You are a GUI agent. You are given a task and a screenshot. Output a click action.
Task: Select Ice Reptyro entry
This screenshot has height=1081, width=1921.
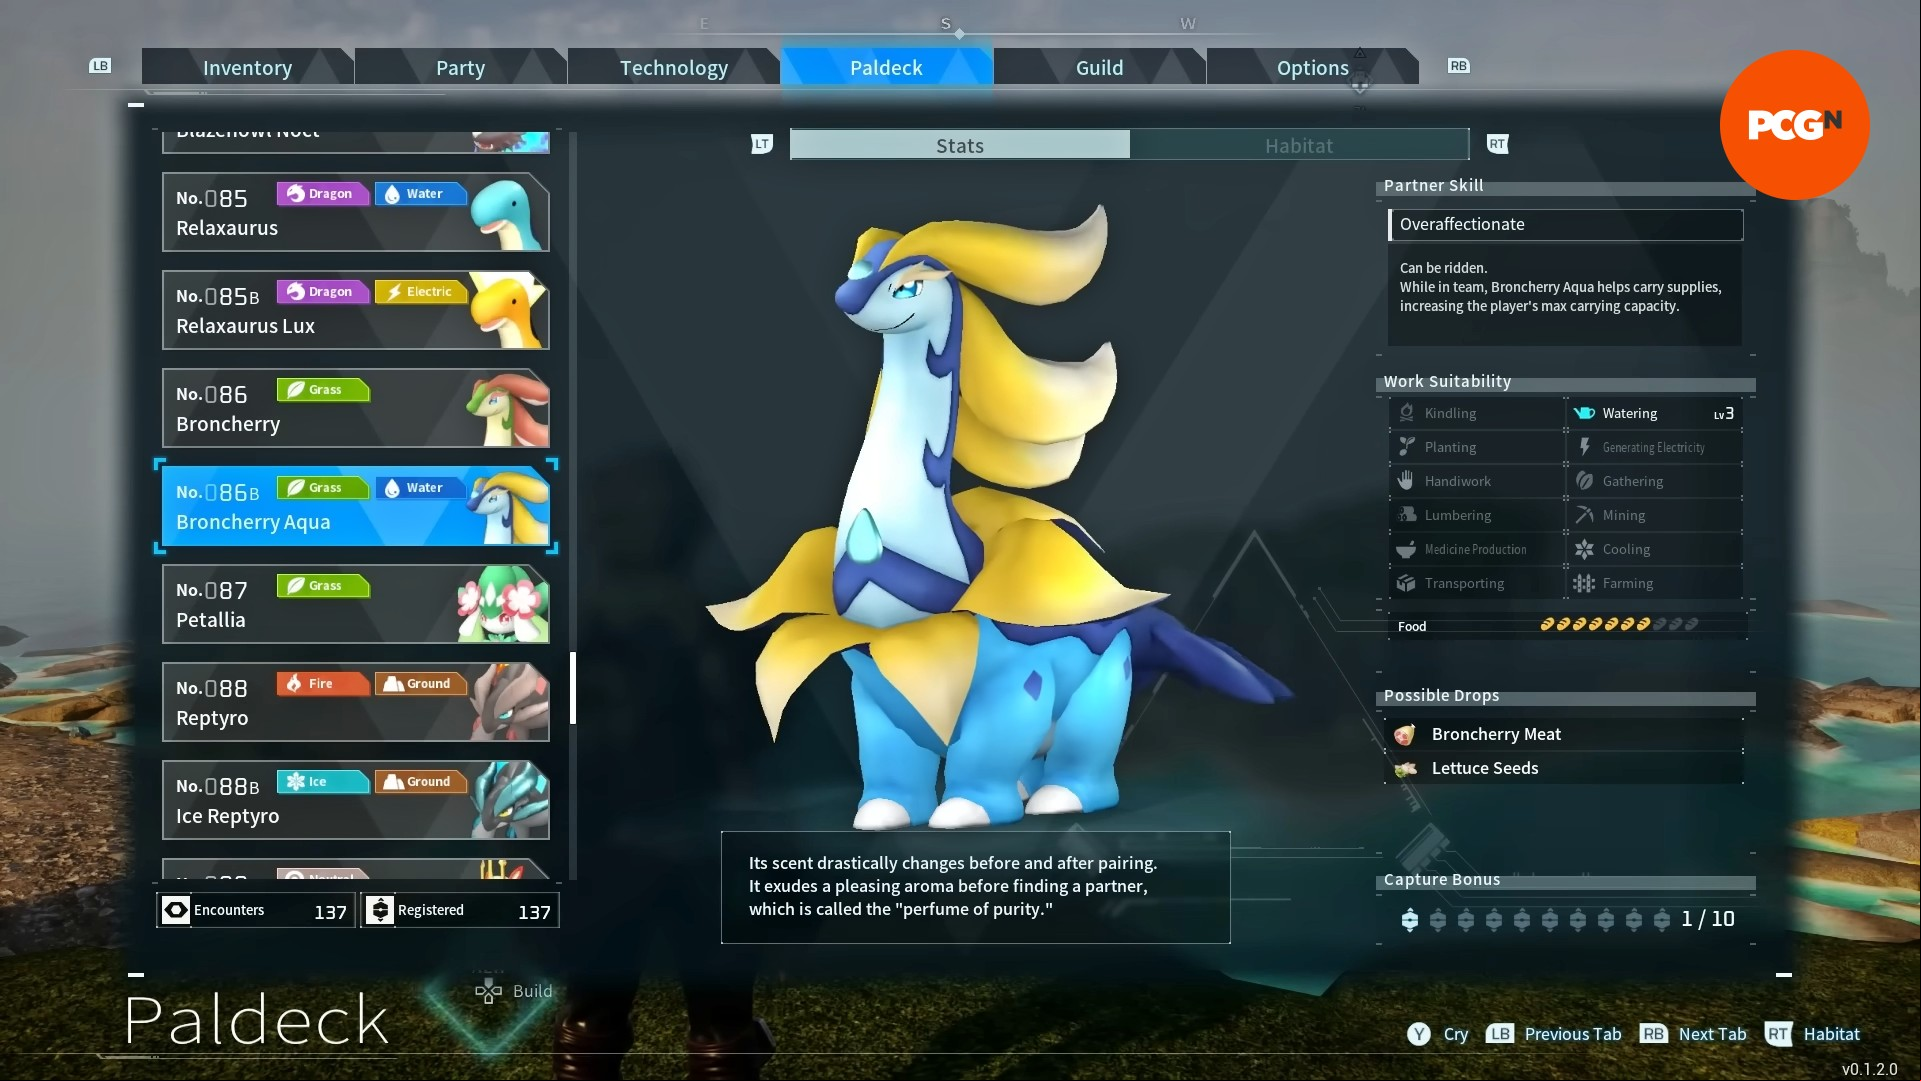point(356,800)
